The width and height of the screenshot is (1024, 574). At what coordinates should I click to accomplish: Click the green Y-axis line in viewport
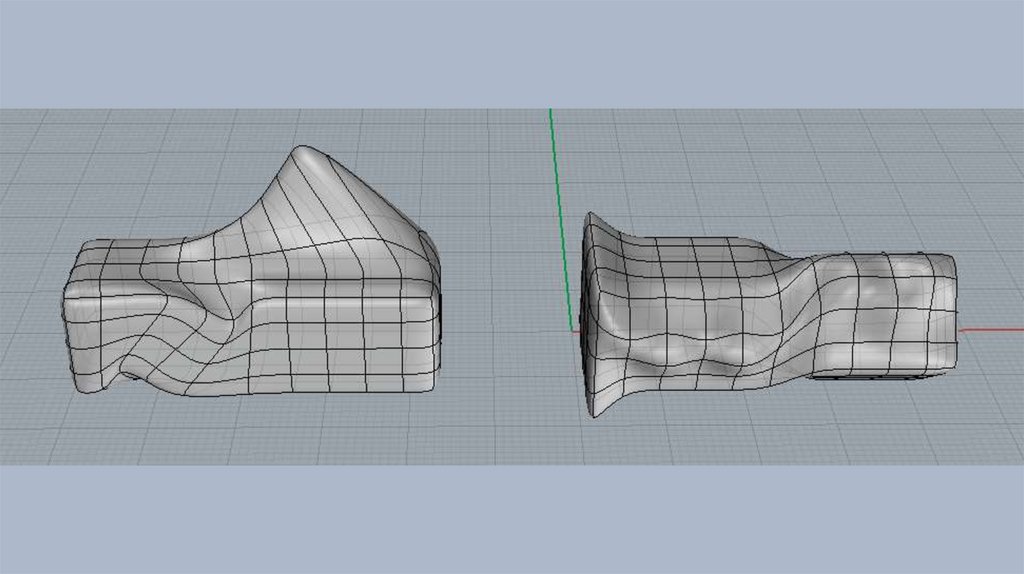click(x=561, y=219)
